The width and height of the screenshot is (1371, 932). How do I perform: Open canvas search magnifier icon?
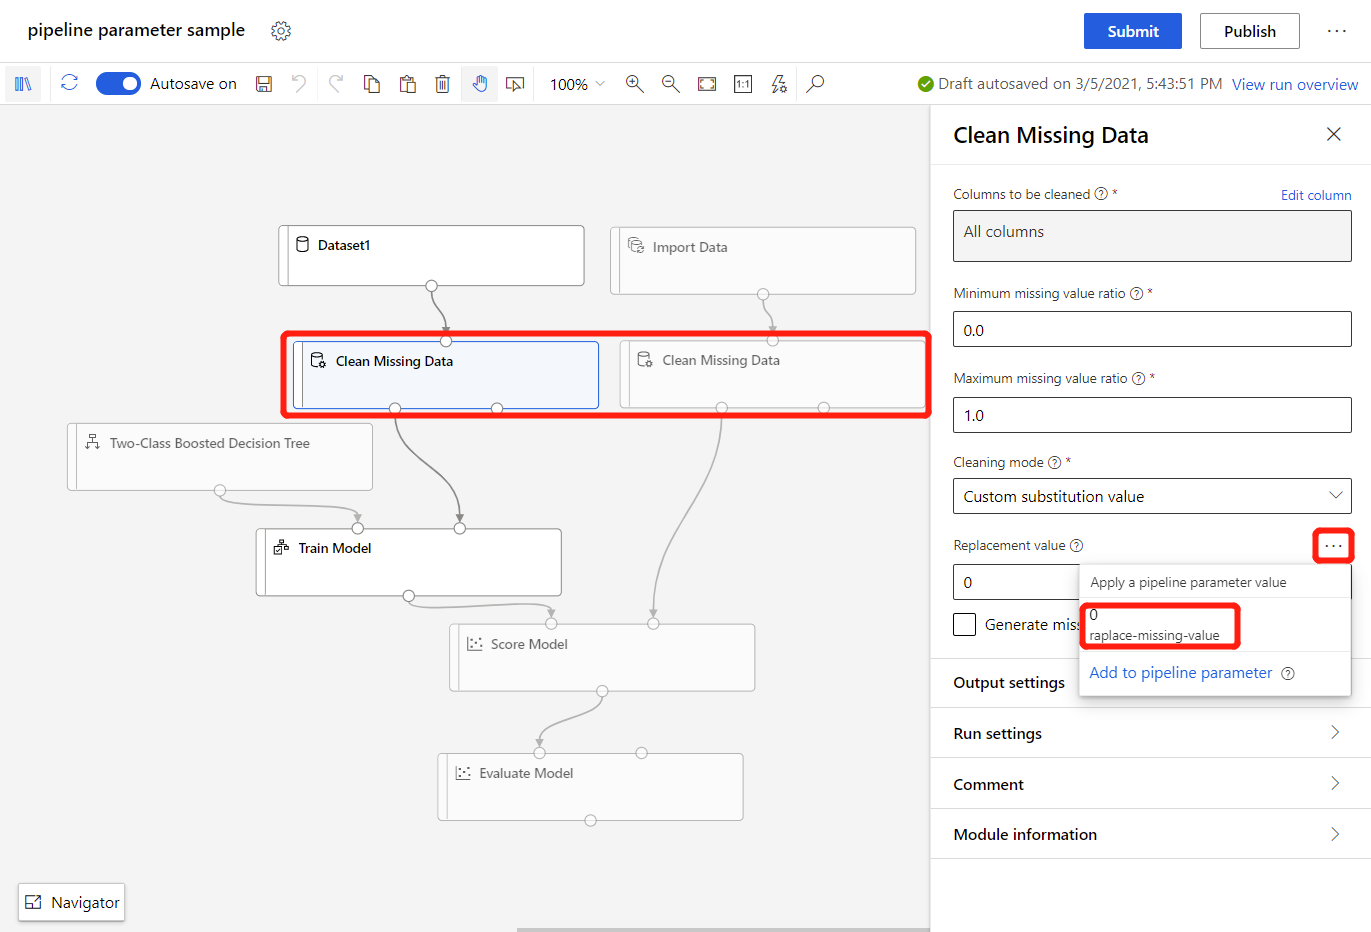(x=816, y=84)
